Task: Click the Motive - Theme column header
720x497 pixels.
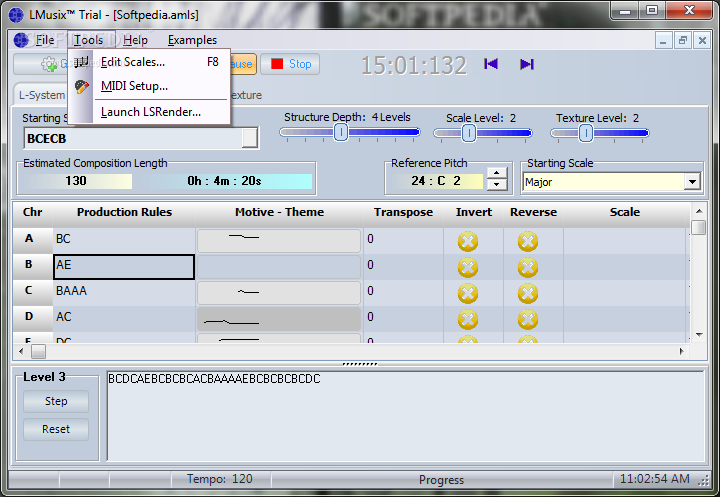Action: (x=279, y=212)
